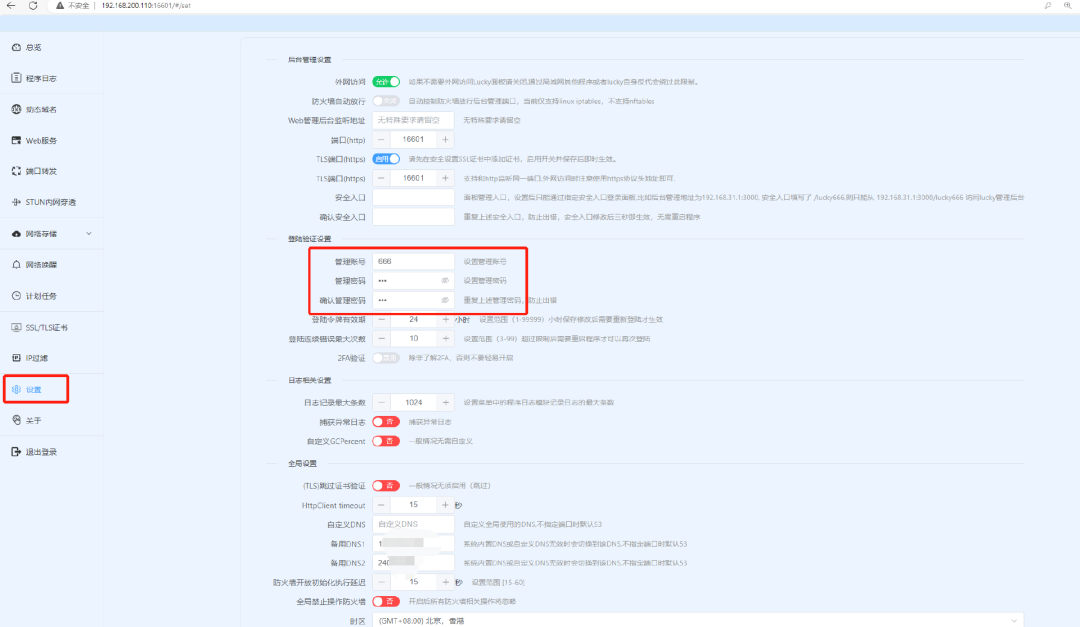1080x627 pixels.
Task: Decrease 端口(http) value with minus button
Action: 382,139
